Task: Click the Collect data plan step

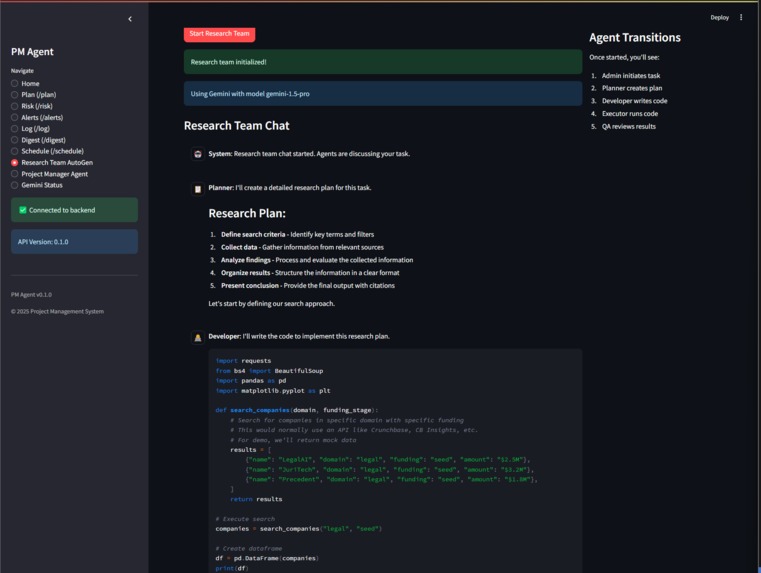Action: (302, 247)
